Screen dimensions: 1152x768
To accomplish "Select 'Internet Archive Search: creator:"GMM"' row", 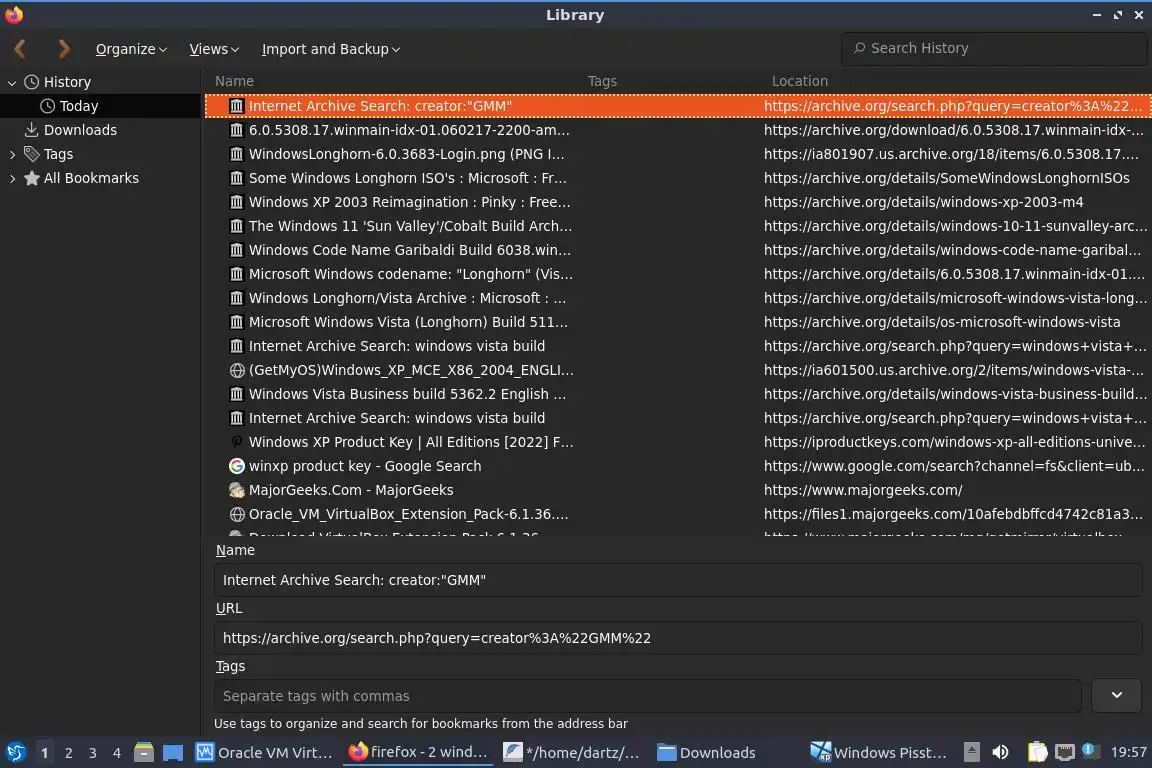I will [678, 107].
